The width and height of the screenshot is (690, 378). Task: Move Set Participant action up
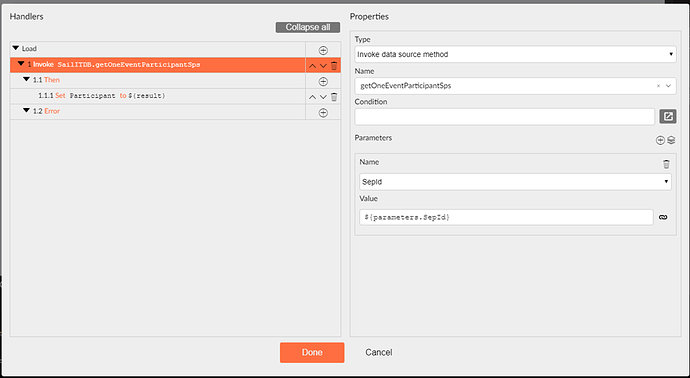[x=312, y=97]
